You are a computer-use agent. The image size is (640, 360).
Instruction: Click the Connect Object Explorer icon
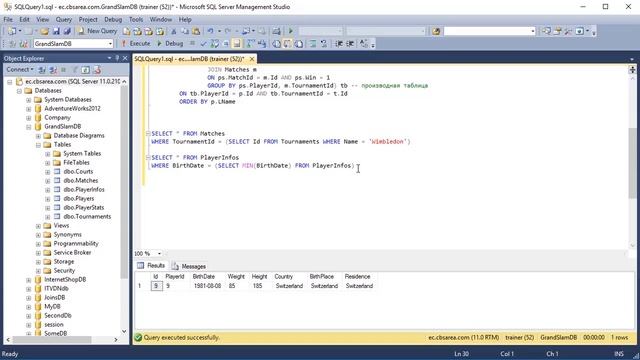pos(42,70)
